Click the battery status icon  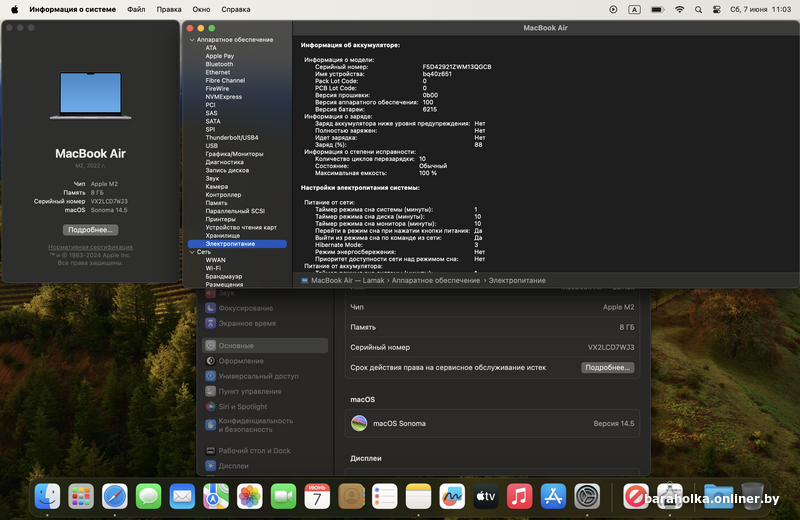[658, 9]
